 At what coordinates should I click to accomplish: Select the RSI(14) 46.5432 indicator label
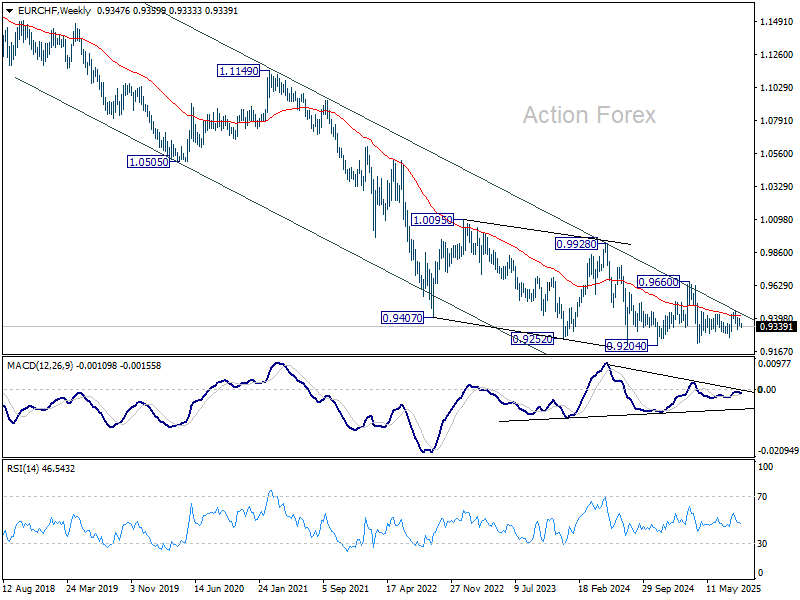(x=40, y=467)
